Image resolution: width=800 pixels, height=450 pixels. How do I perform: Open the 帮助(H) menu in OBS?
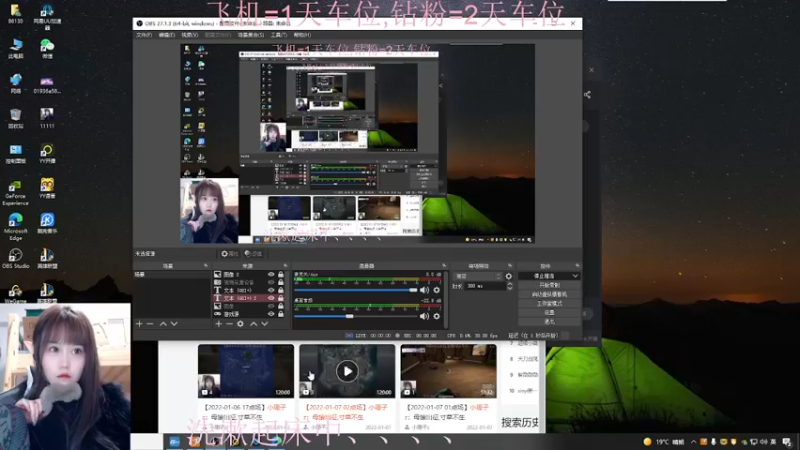(x=302, y=35)
